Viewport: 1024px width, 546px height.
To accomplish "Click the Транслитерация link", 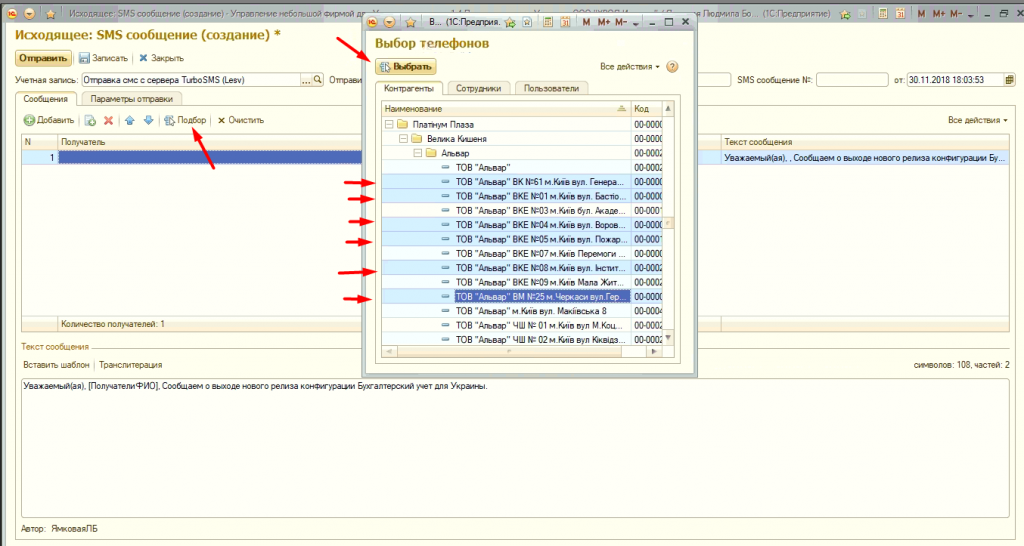I will [131, 364].
